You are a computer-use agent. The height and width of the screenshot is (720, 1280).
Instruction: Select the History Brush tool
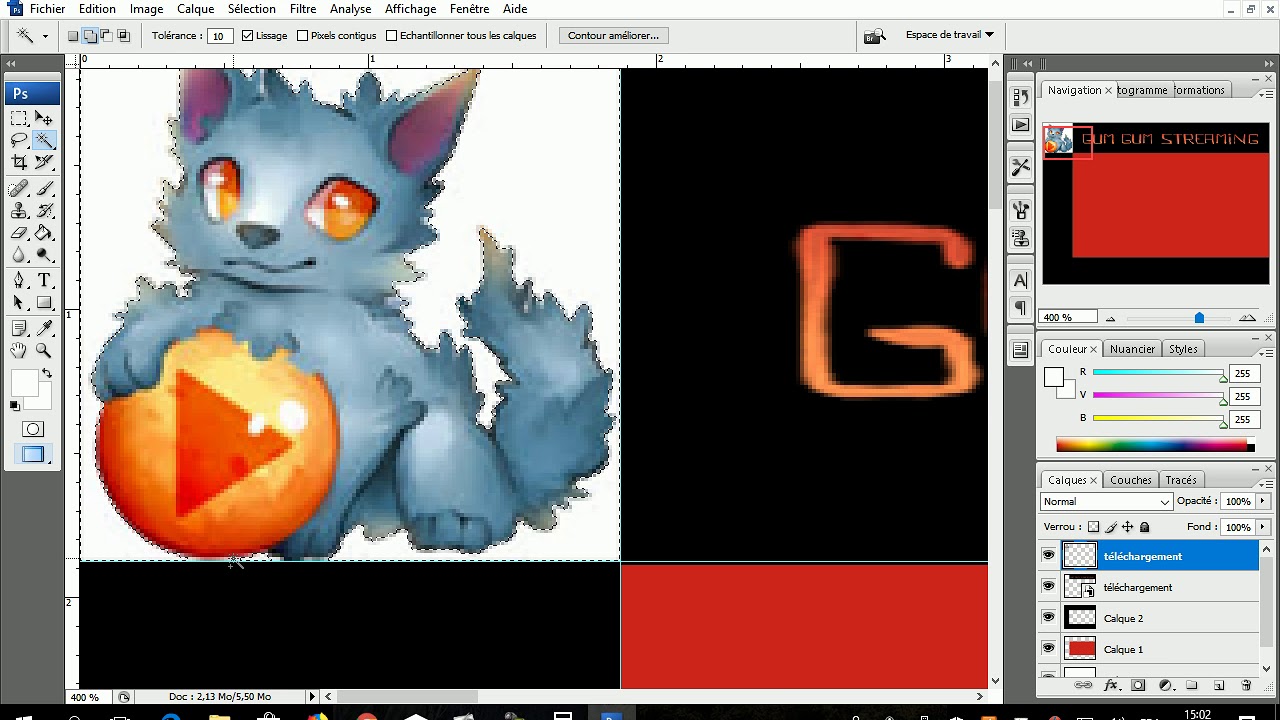[44, 211]
